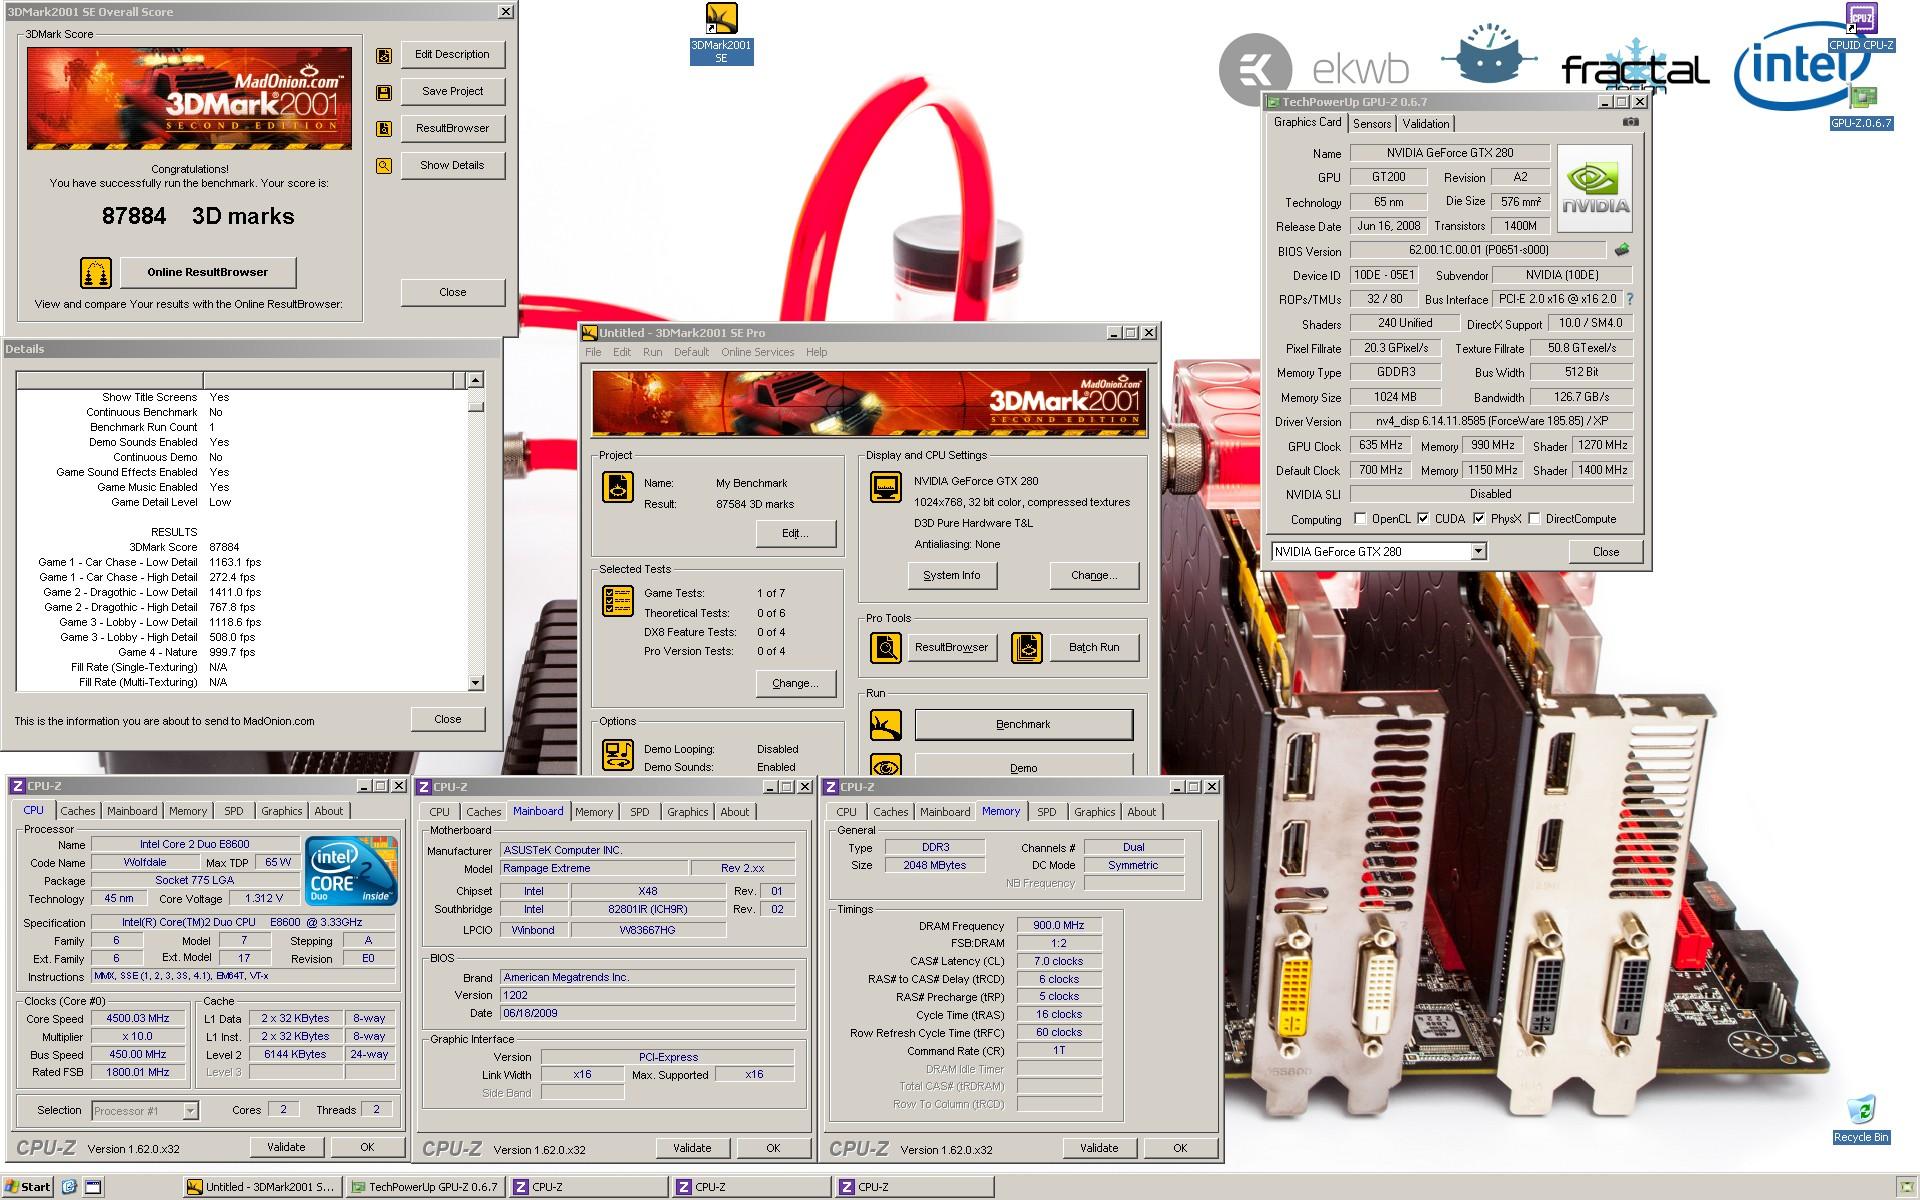This screenshot has height=1200, width=1920.
Task: Click the Benchmark run button
Action: coord(1023,724)
